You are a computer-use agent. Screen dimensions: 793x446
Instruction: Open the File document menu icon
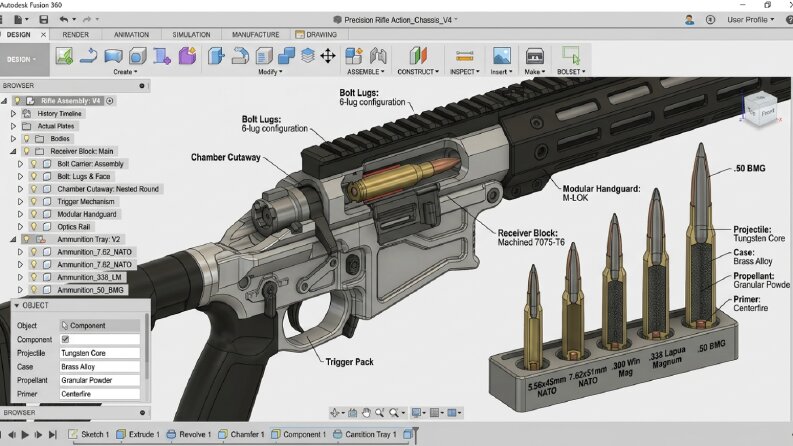click(18, 20)
